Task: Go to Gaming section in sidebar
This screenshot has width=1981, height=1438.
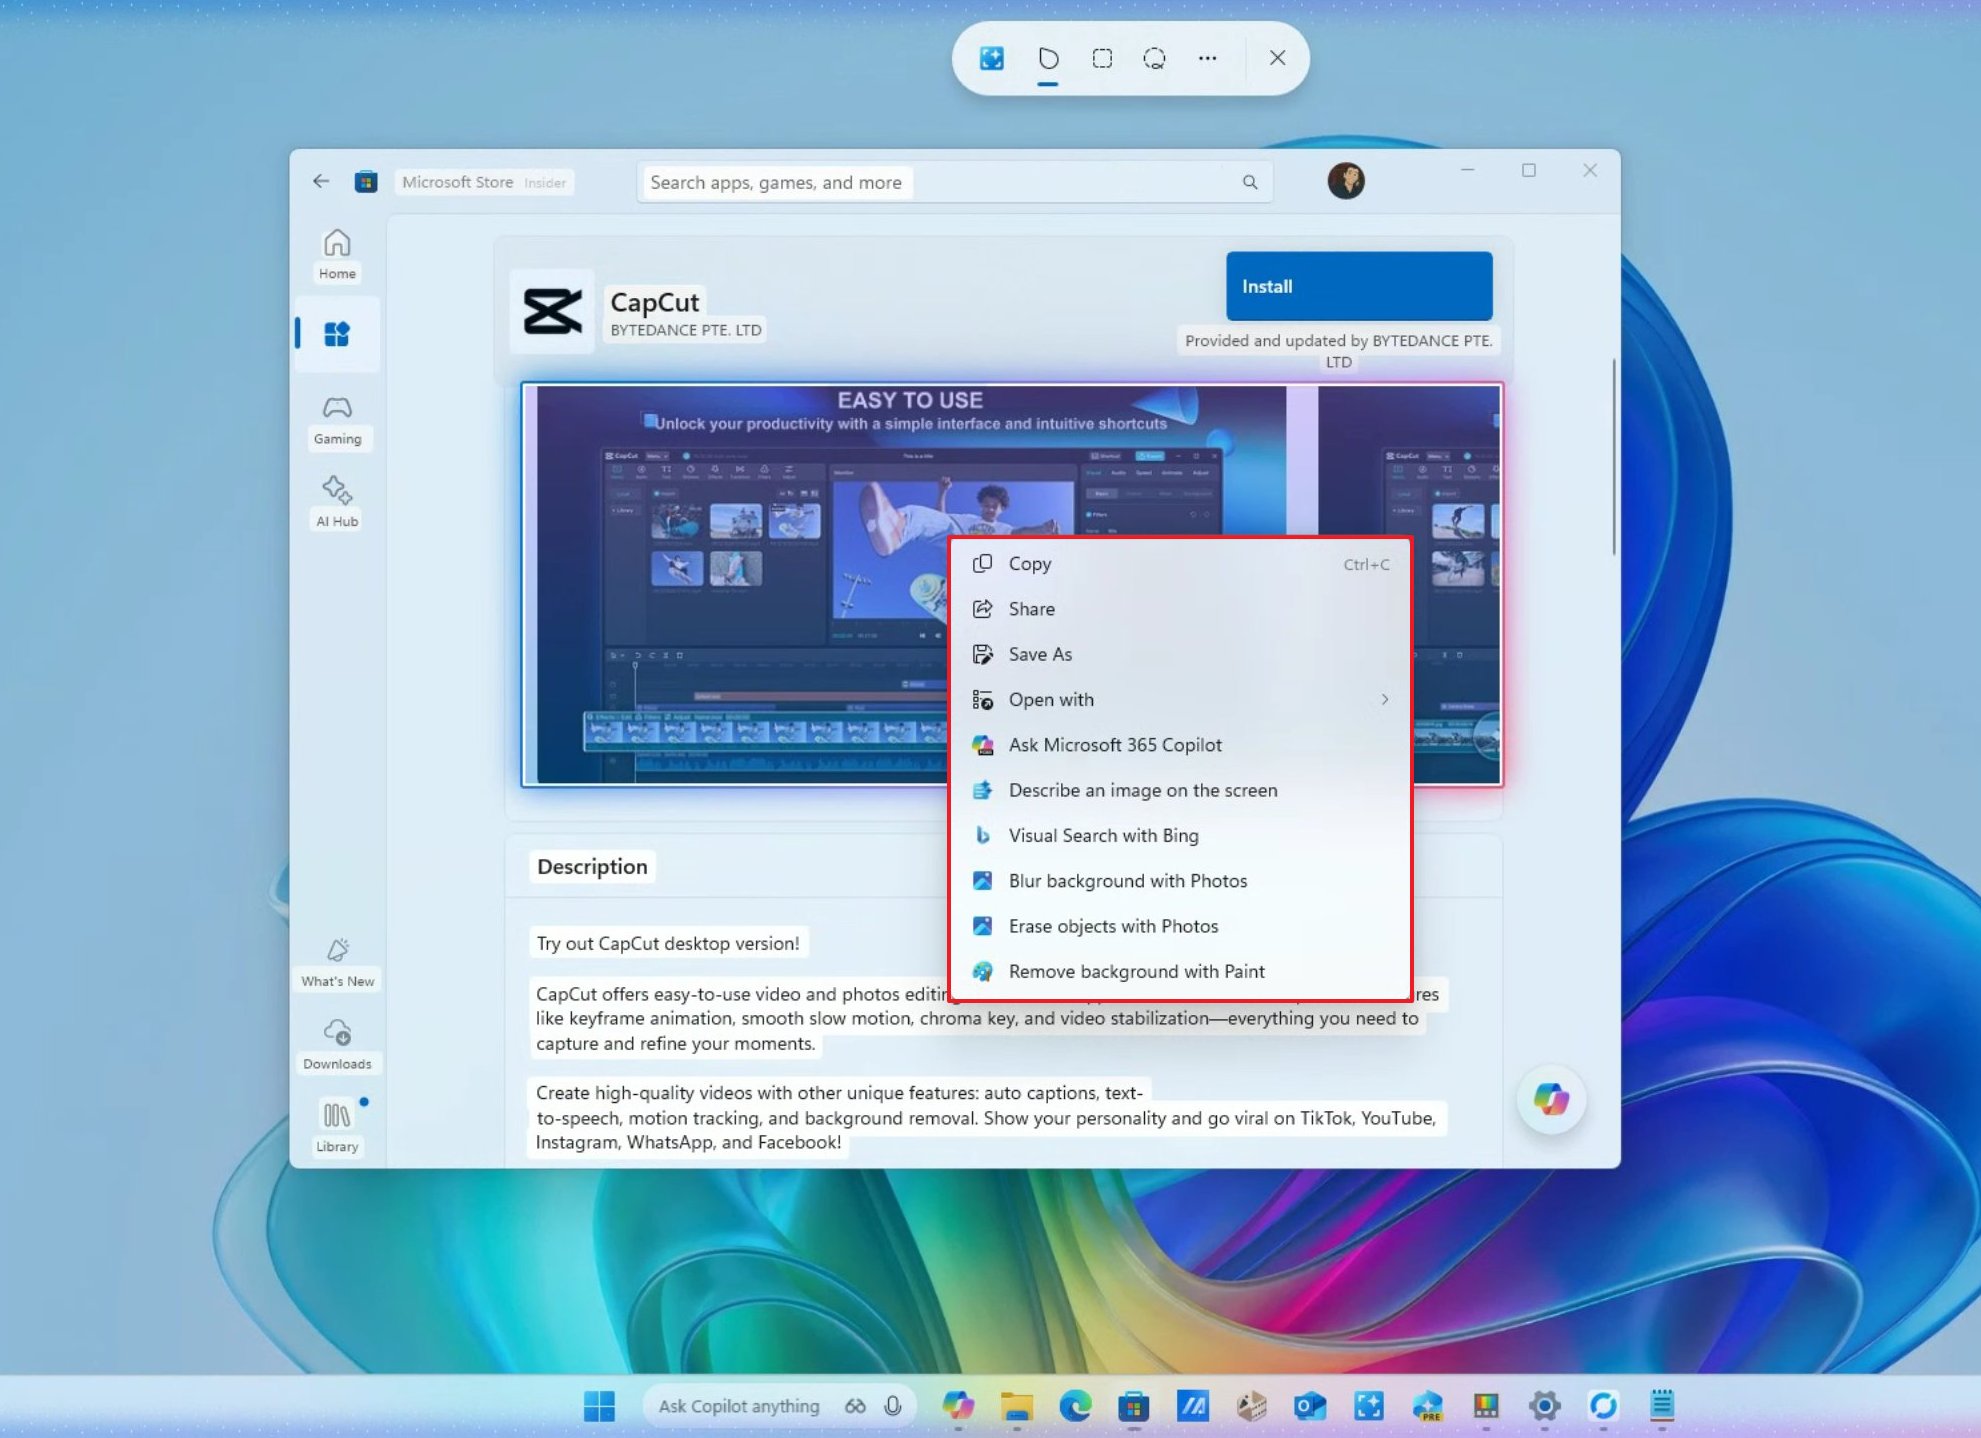Action: [337, 418]
